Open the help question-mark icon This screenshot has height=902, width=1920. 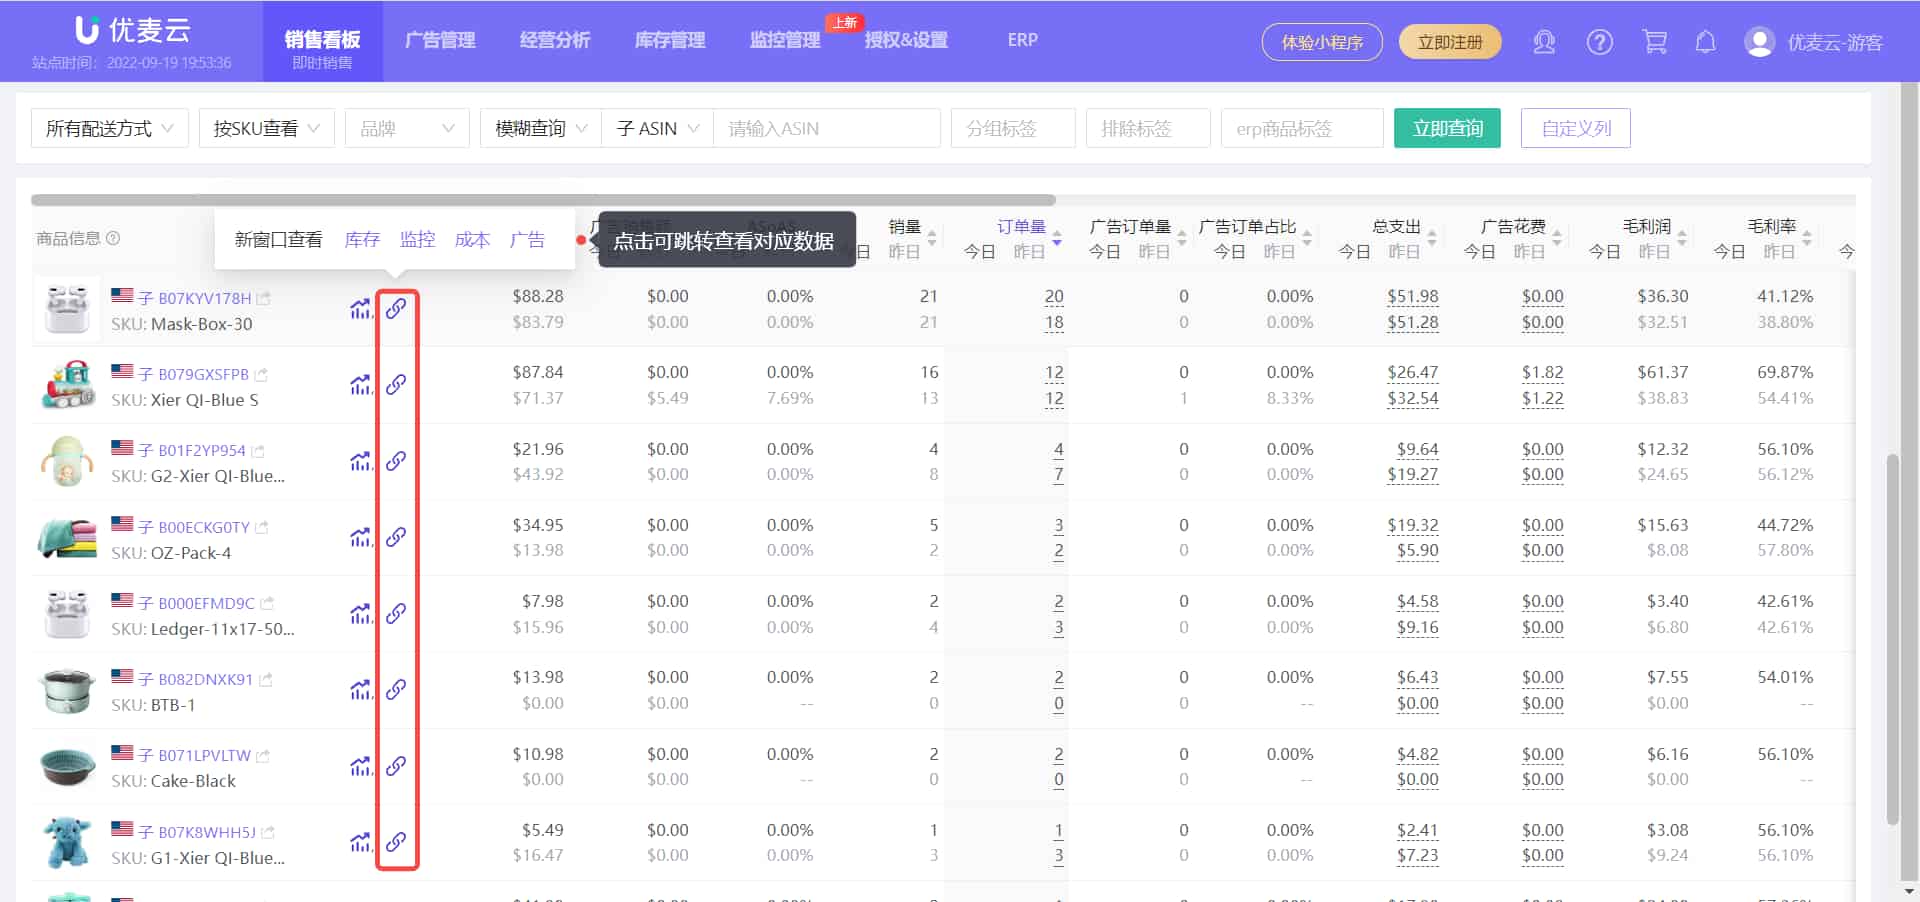(x=1599, y=42)
